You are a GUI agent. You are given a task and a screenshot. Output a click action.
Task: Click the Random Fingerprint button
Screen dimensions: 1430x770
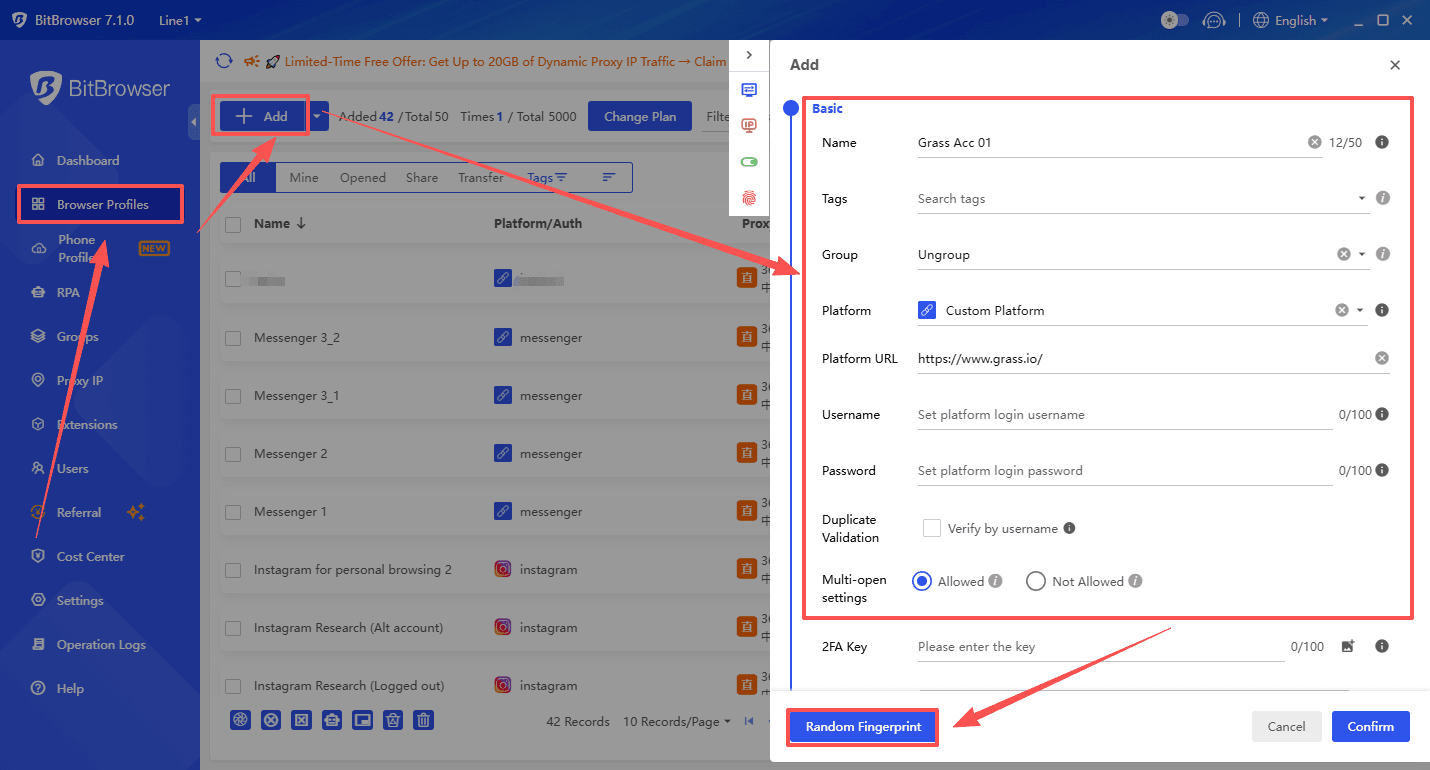tap(862, 727)
